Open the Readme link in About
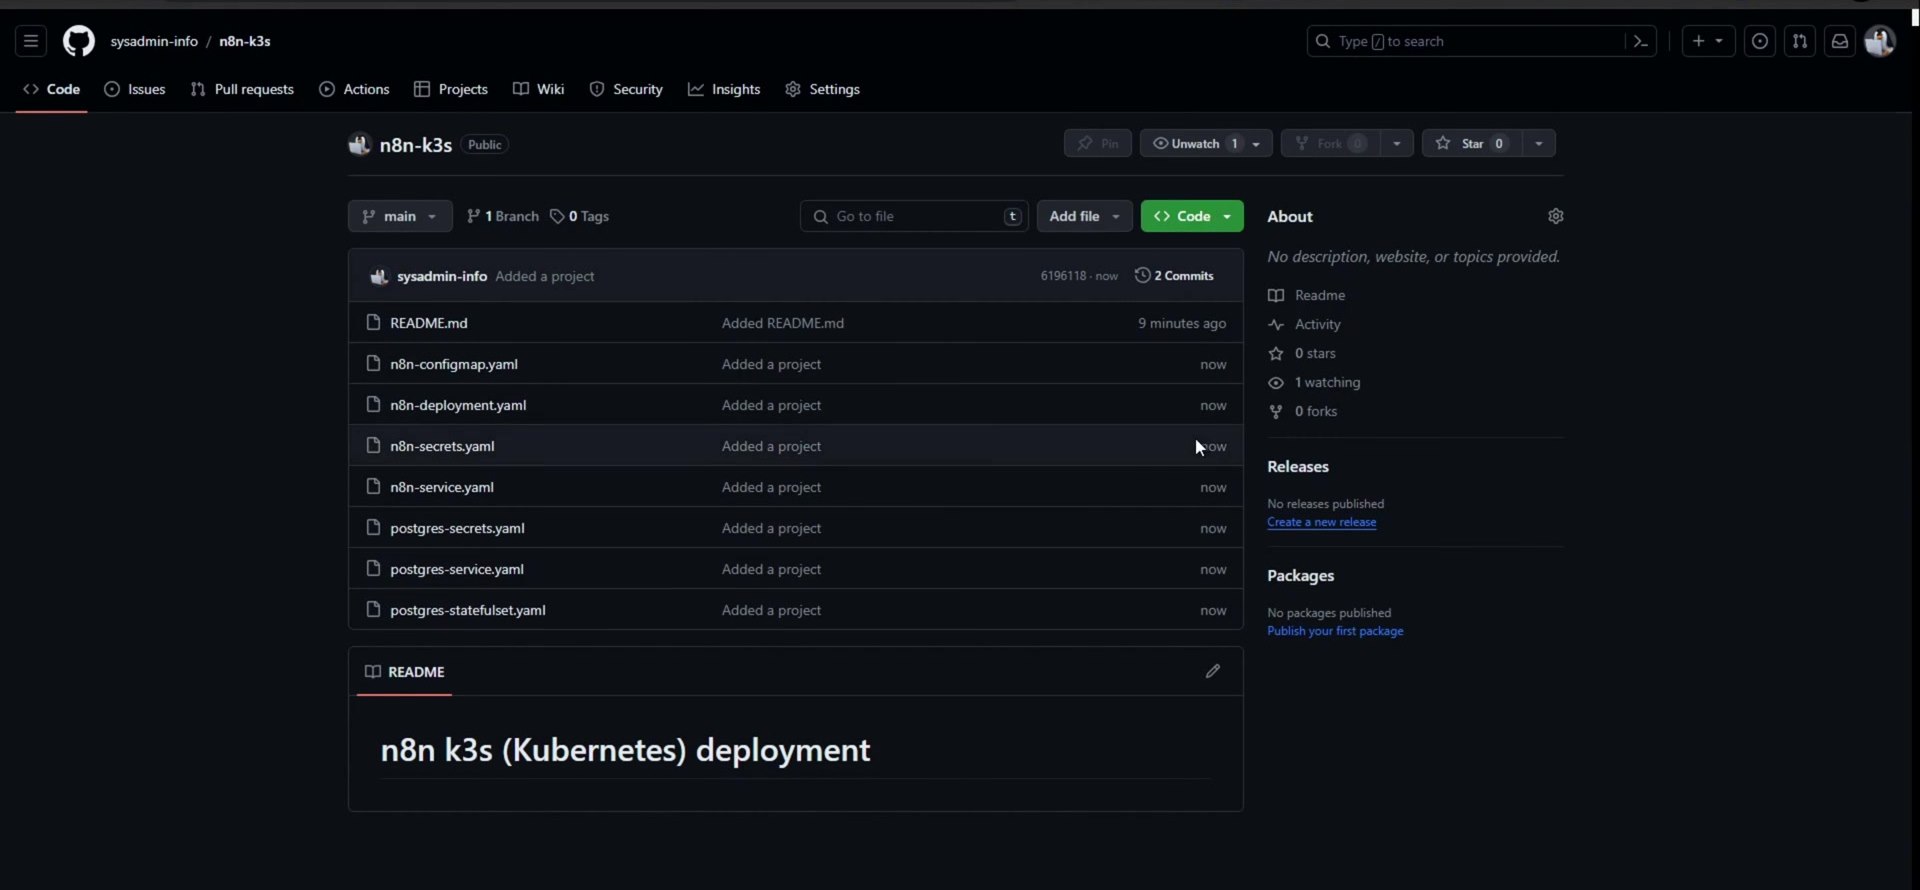 tap(1307, 295)
